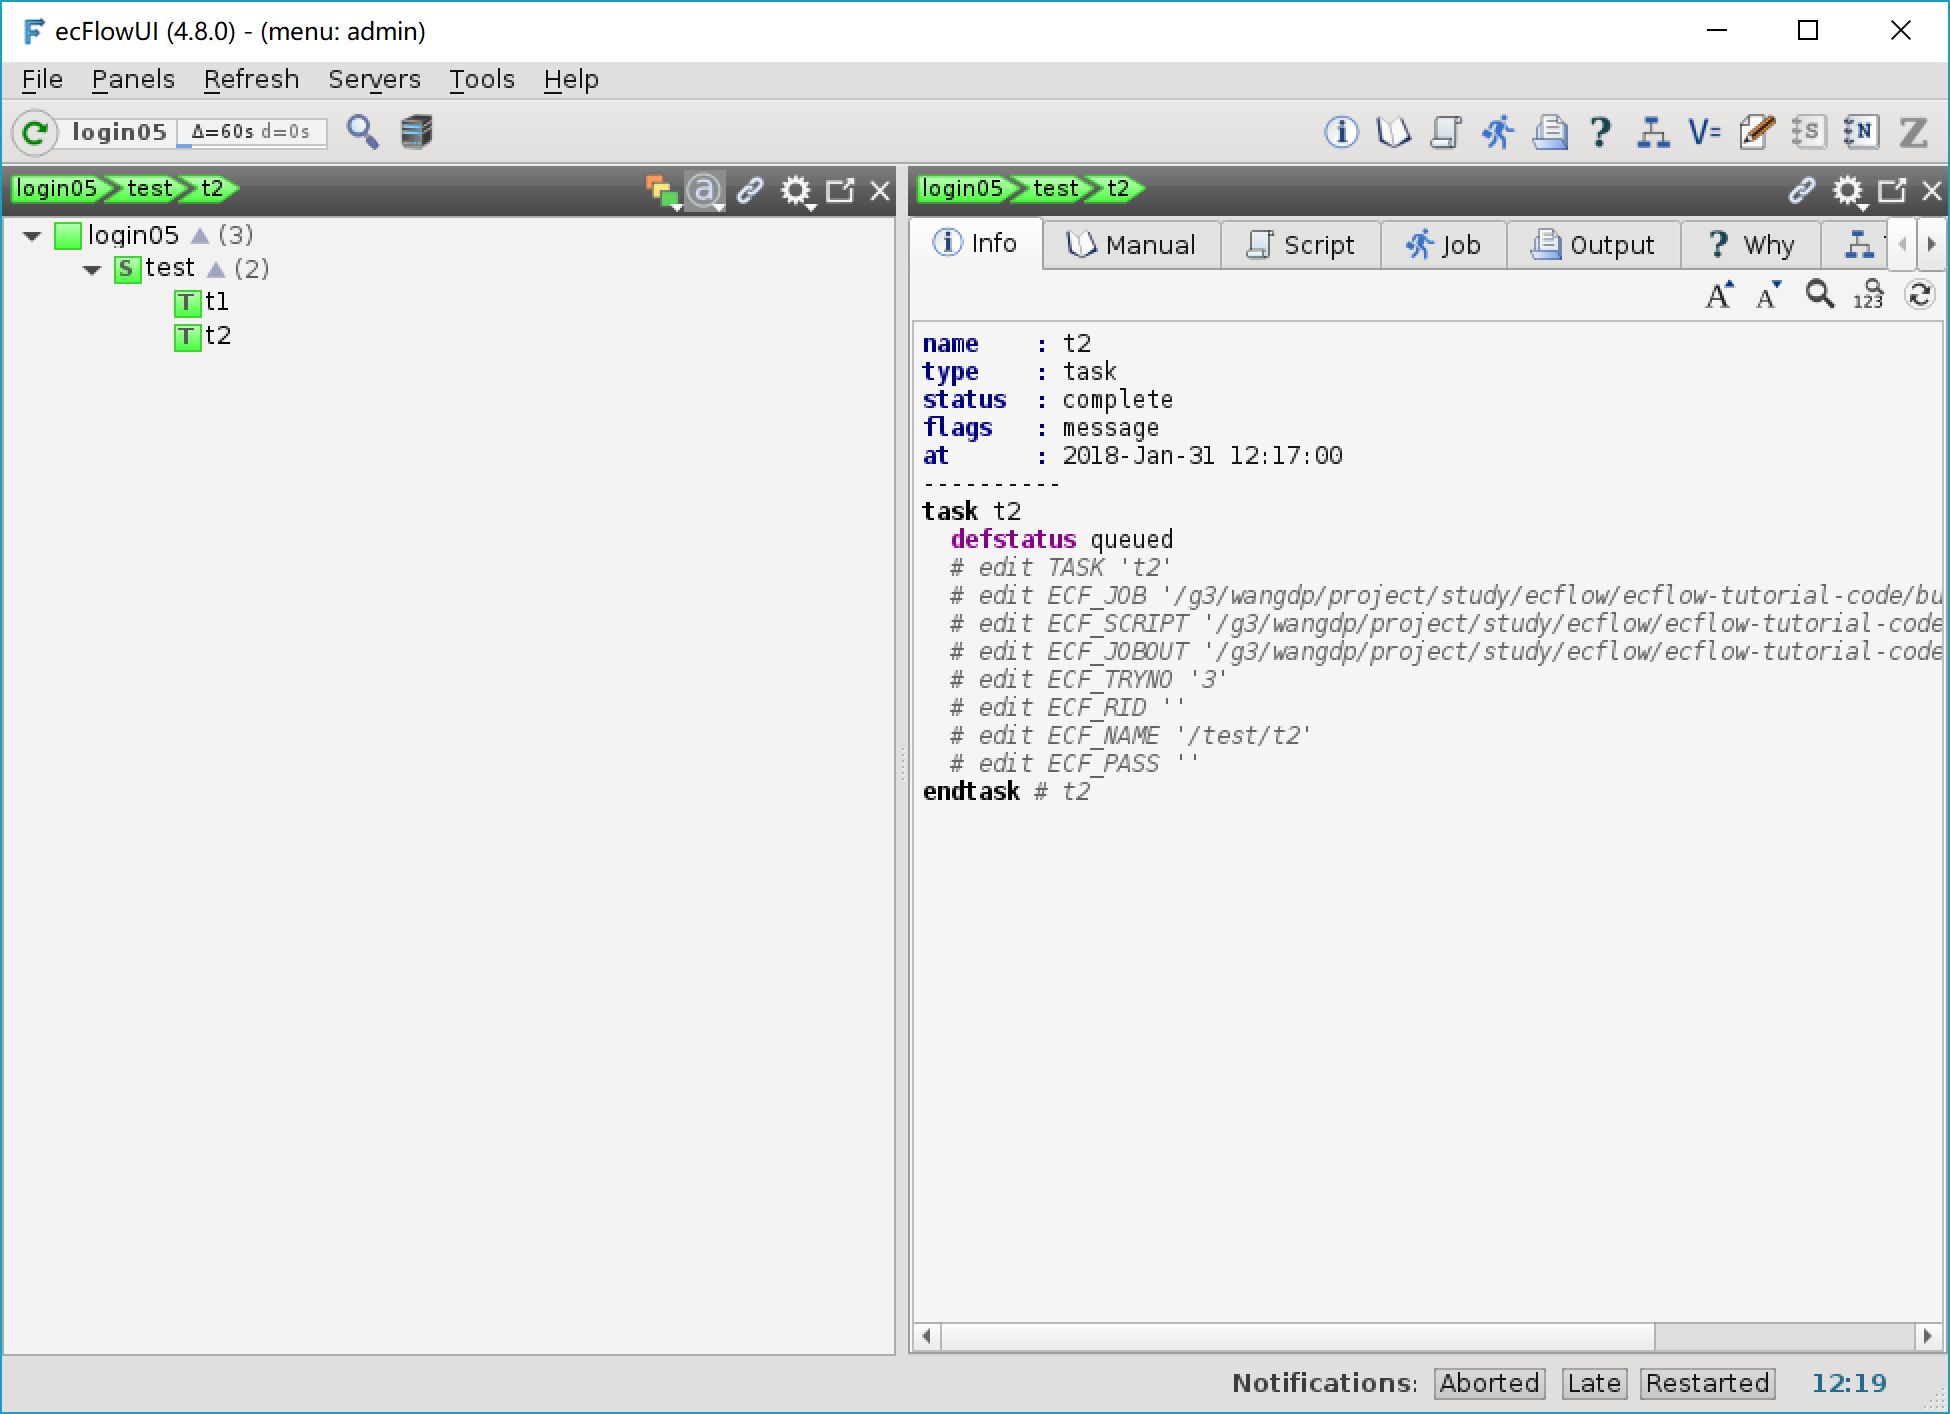Switch to the Script tab

tap(1300, 245)
